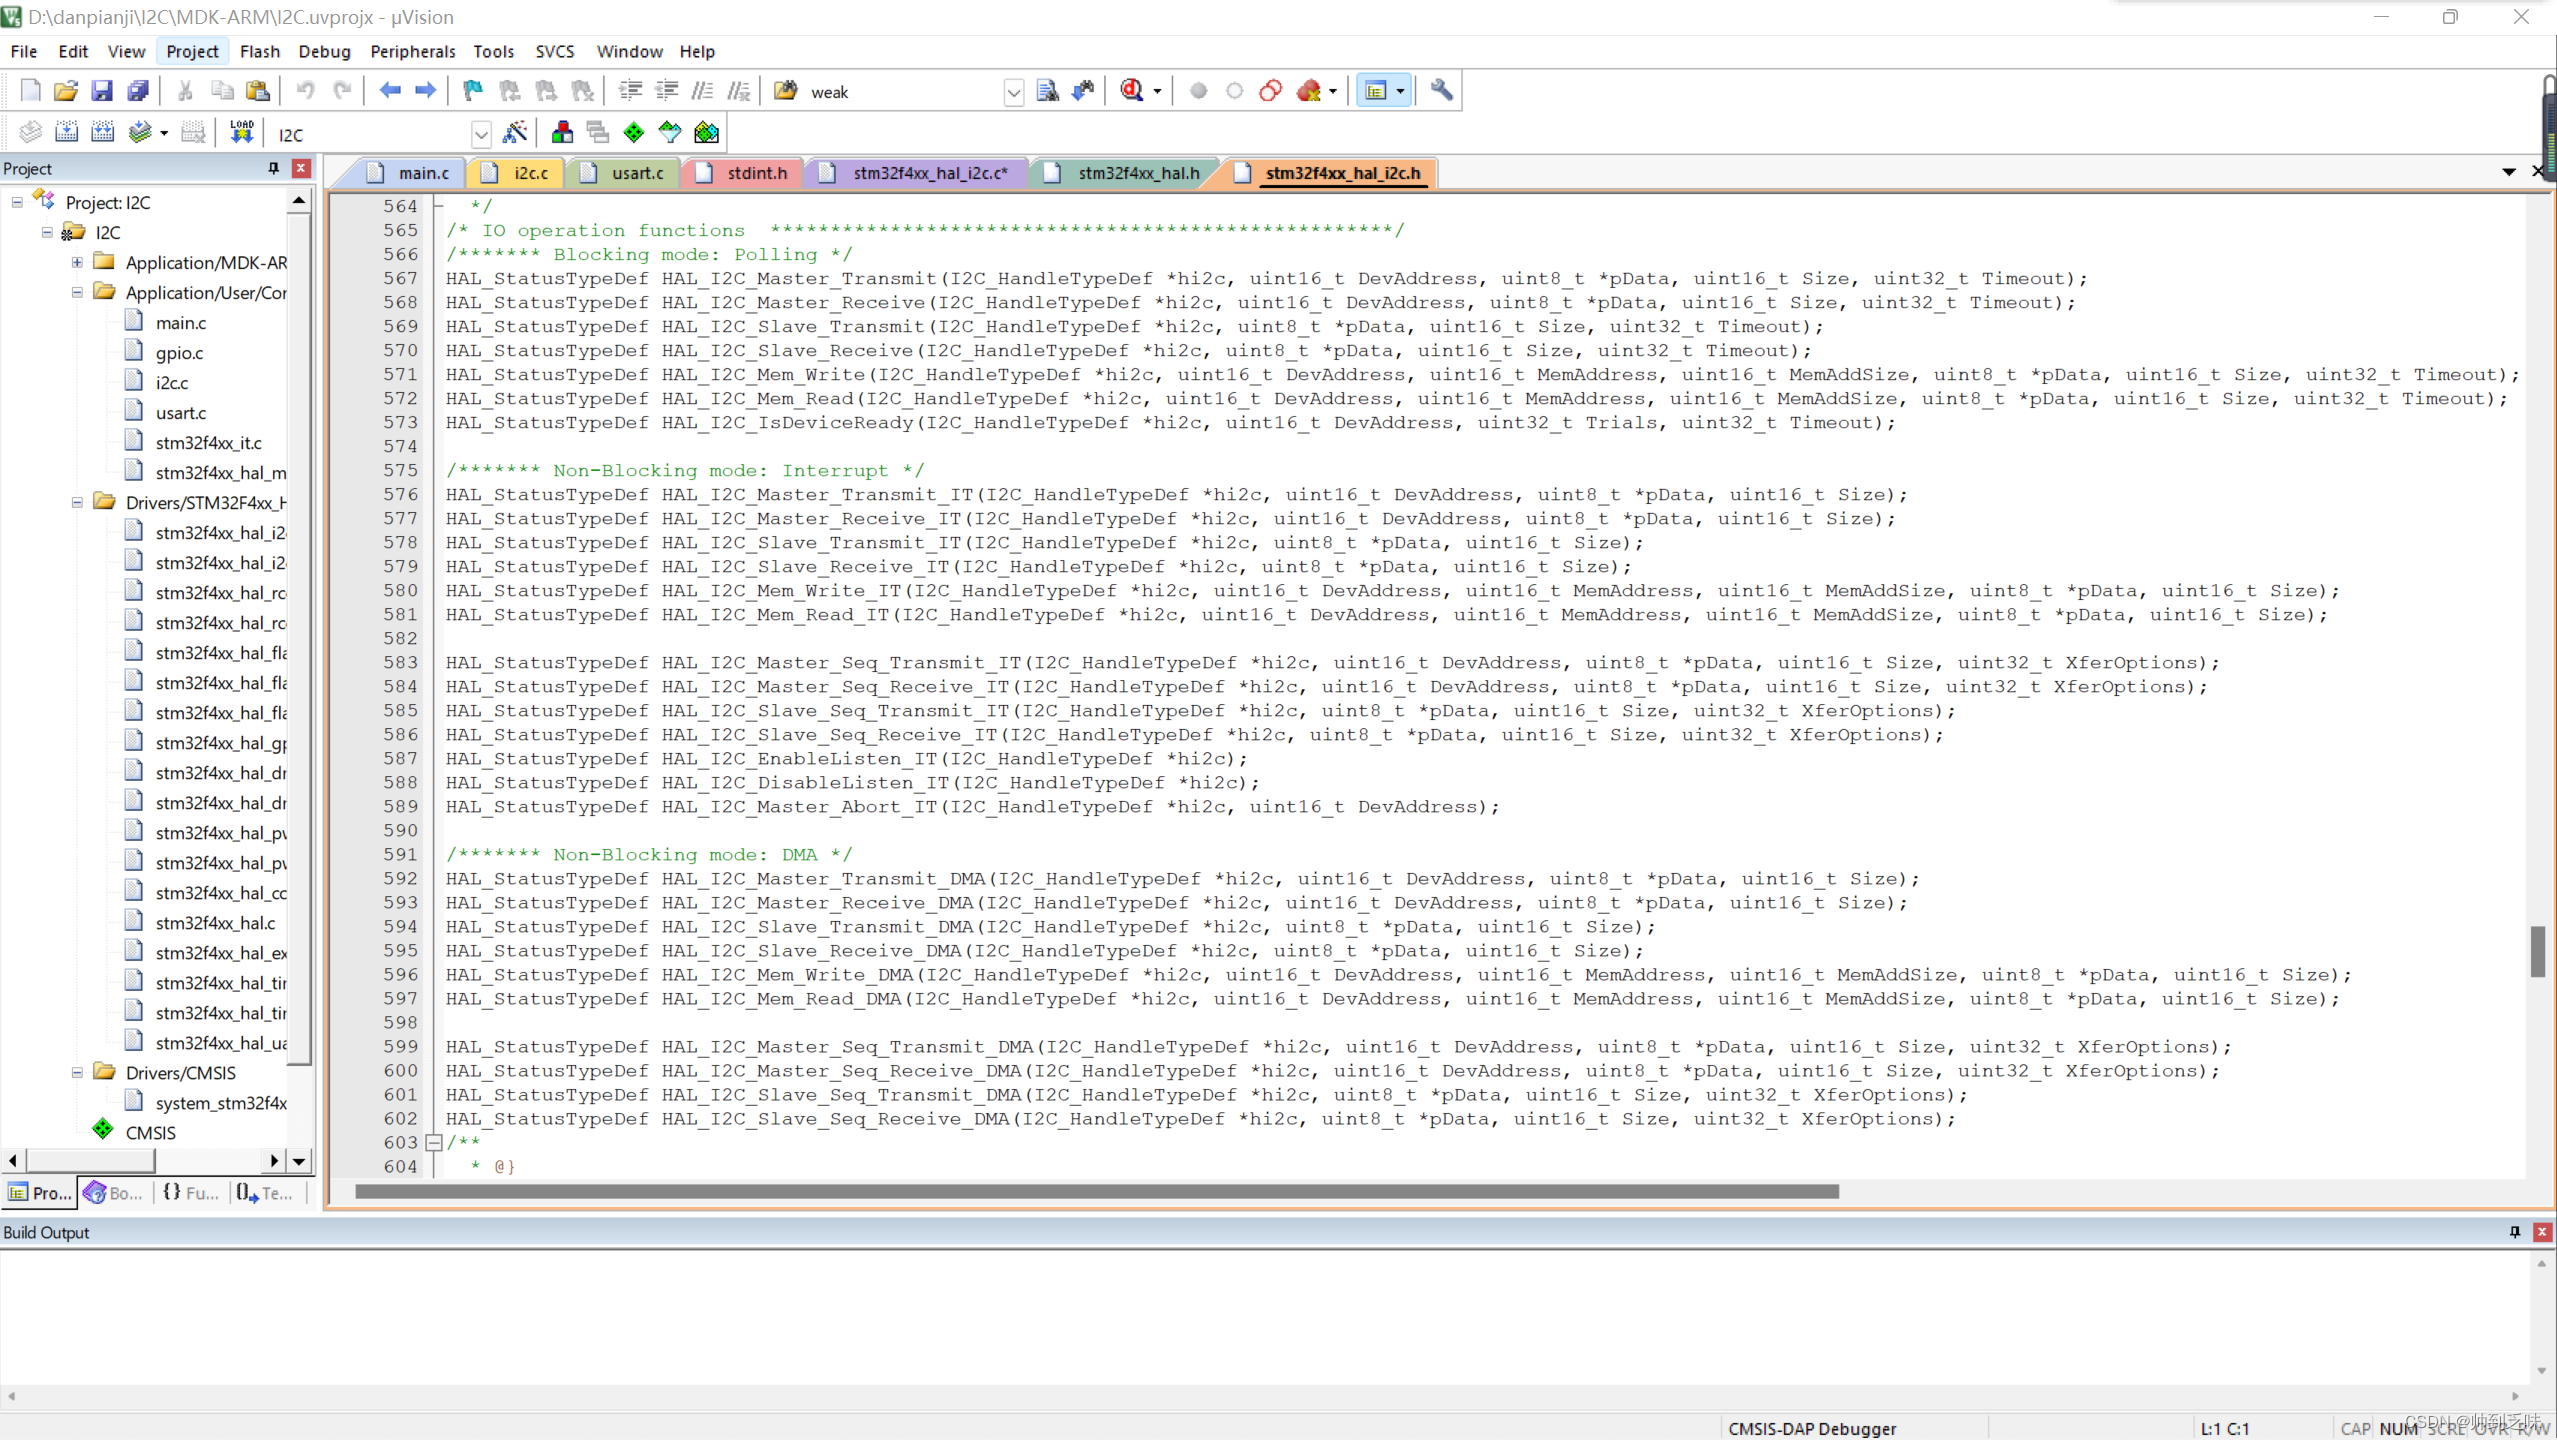Toggle the Project panel pin
2557x1440 pixels.
pos(273,168)
